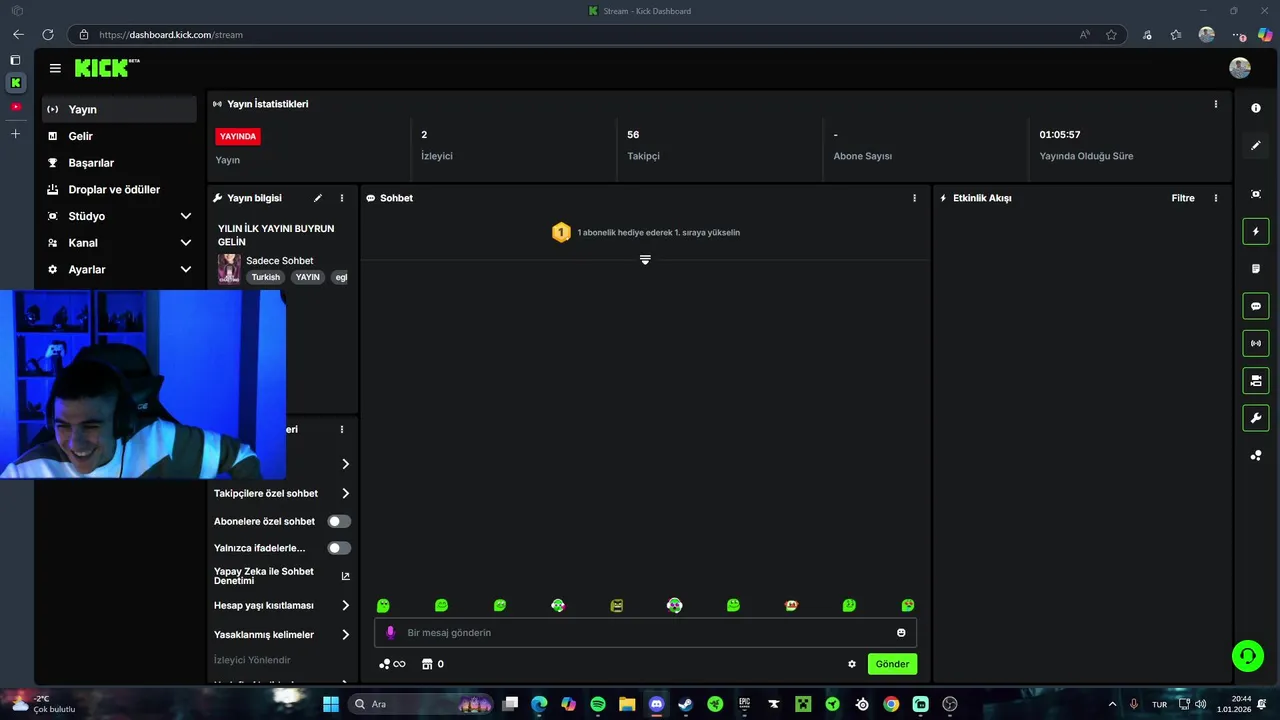Screen dimensions: 1280x720
Task: Select Yayın in sidebar
Action: tap(119, 109)
